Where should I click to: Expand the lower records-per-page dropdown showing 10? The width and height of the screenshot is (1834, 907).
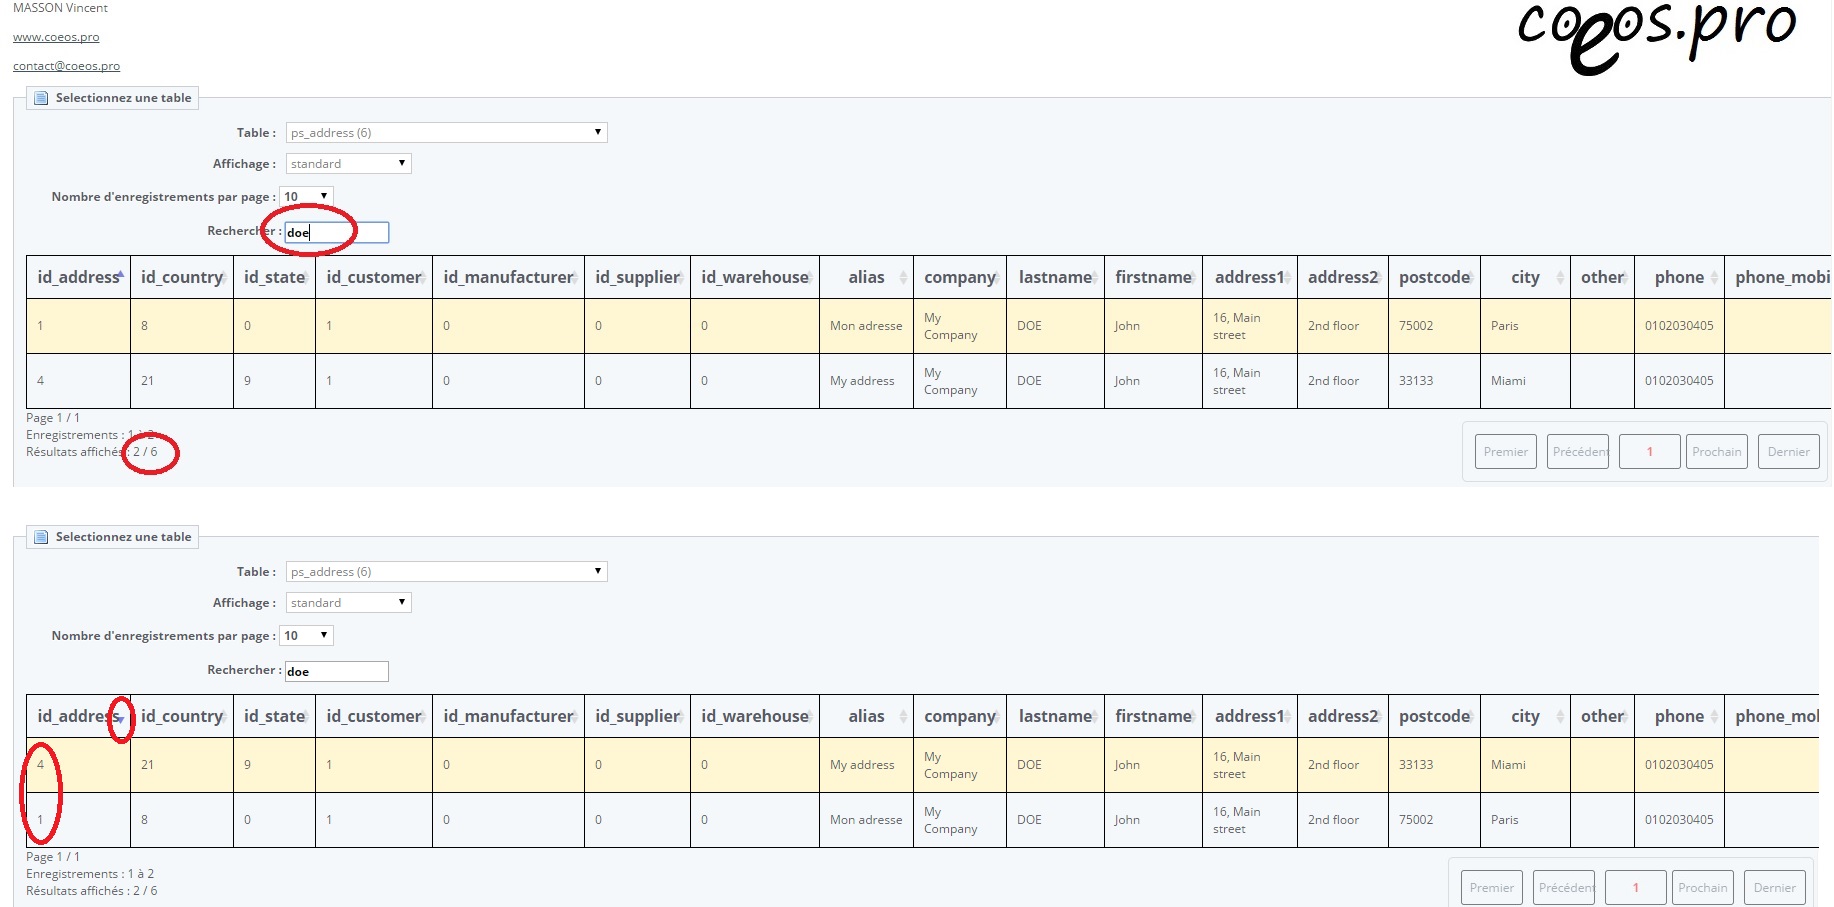click(x=306, y=636)
